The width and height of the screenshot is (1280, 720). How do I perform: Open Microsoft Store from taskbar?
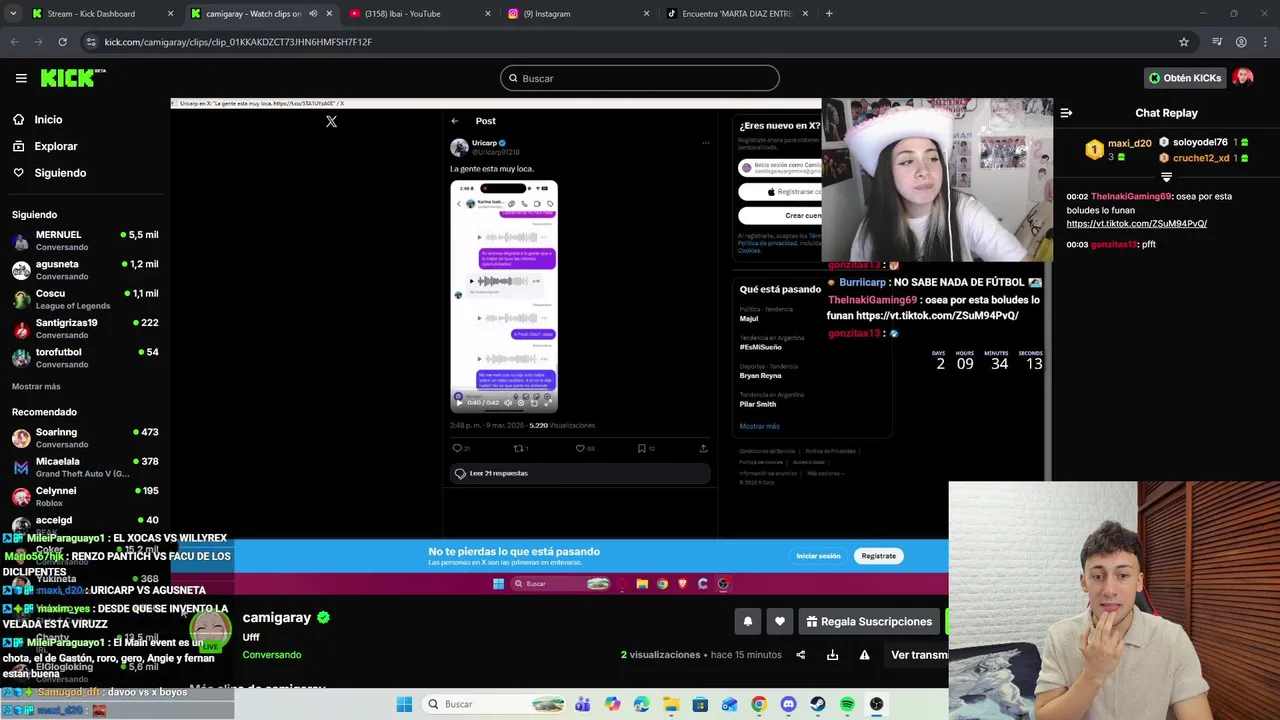point(700,704)
